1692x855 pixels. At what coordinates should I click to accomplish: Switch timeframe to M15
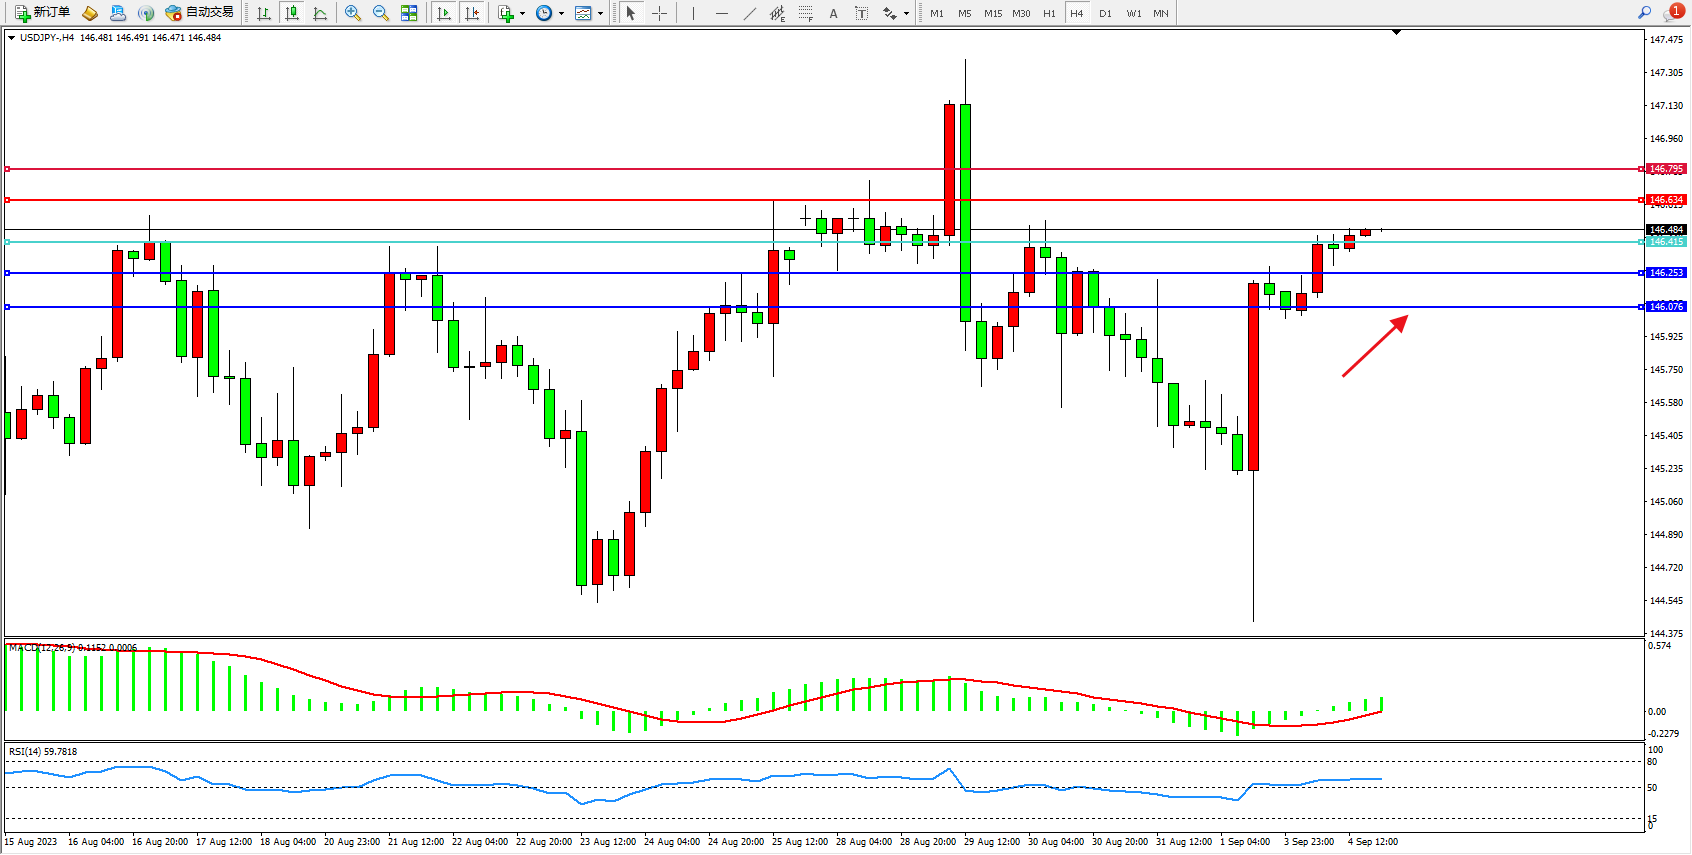992,13
